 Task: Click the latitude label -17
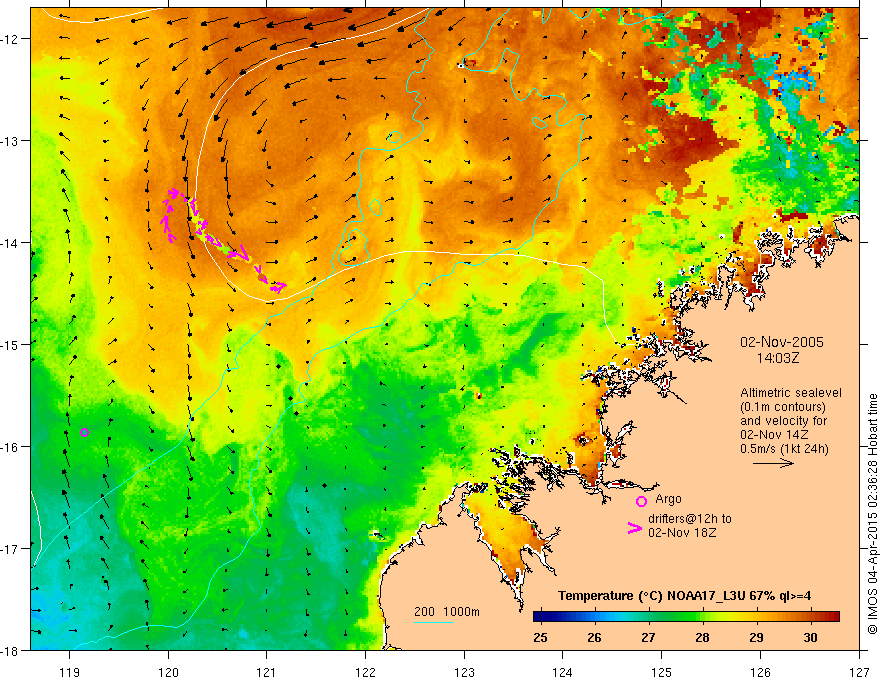(10, 548)
